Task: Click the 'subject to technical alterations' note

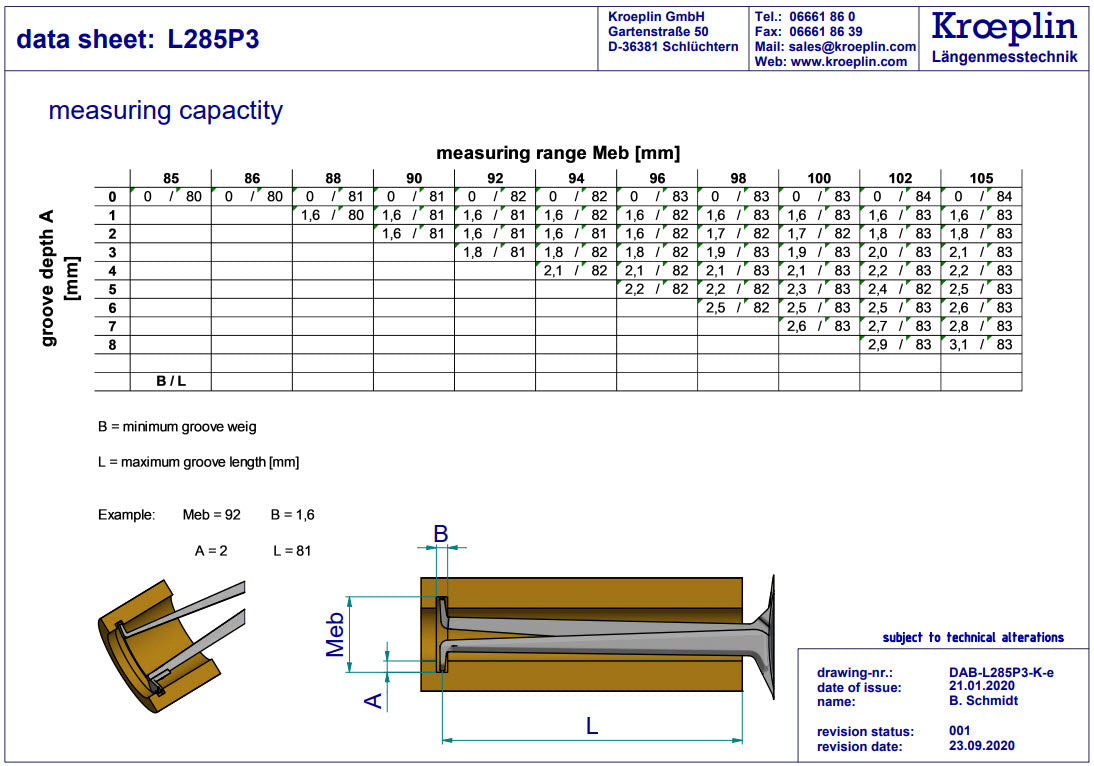Action: 973,638
